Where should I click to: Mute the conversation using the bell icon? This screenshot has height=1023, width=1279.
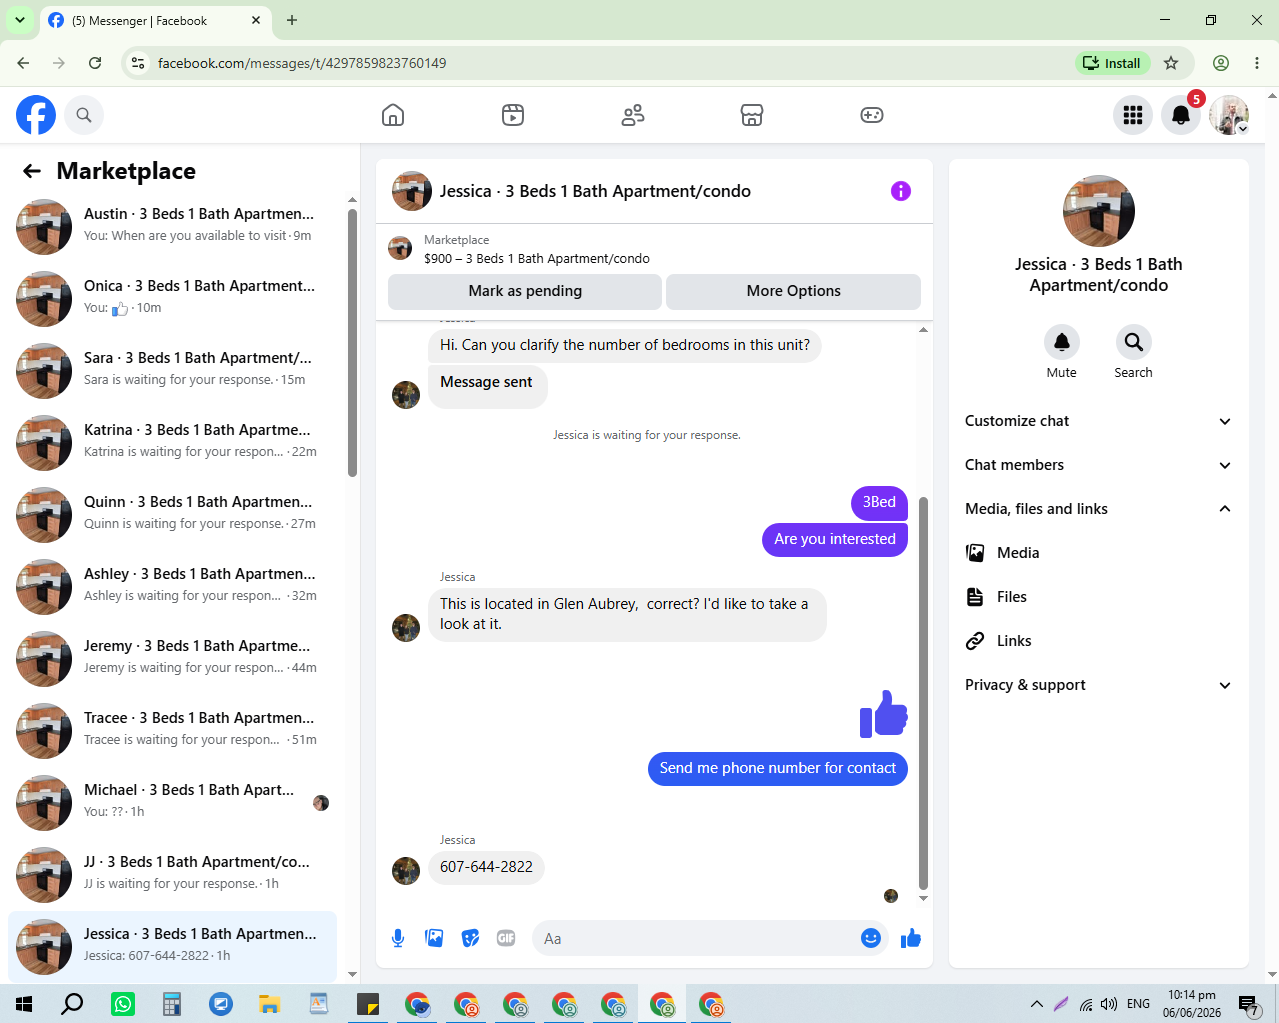[1062, 342]
